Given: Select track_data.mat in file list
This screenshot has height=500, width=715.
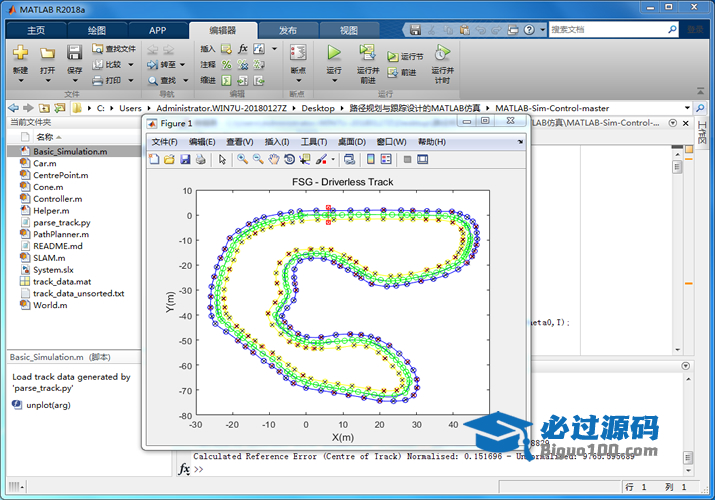Looking at the screenshot, I should (x=74, y=282).
